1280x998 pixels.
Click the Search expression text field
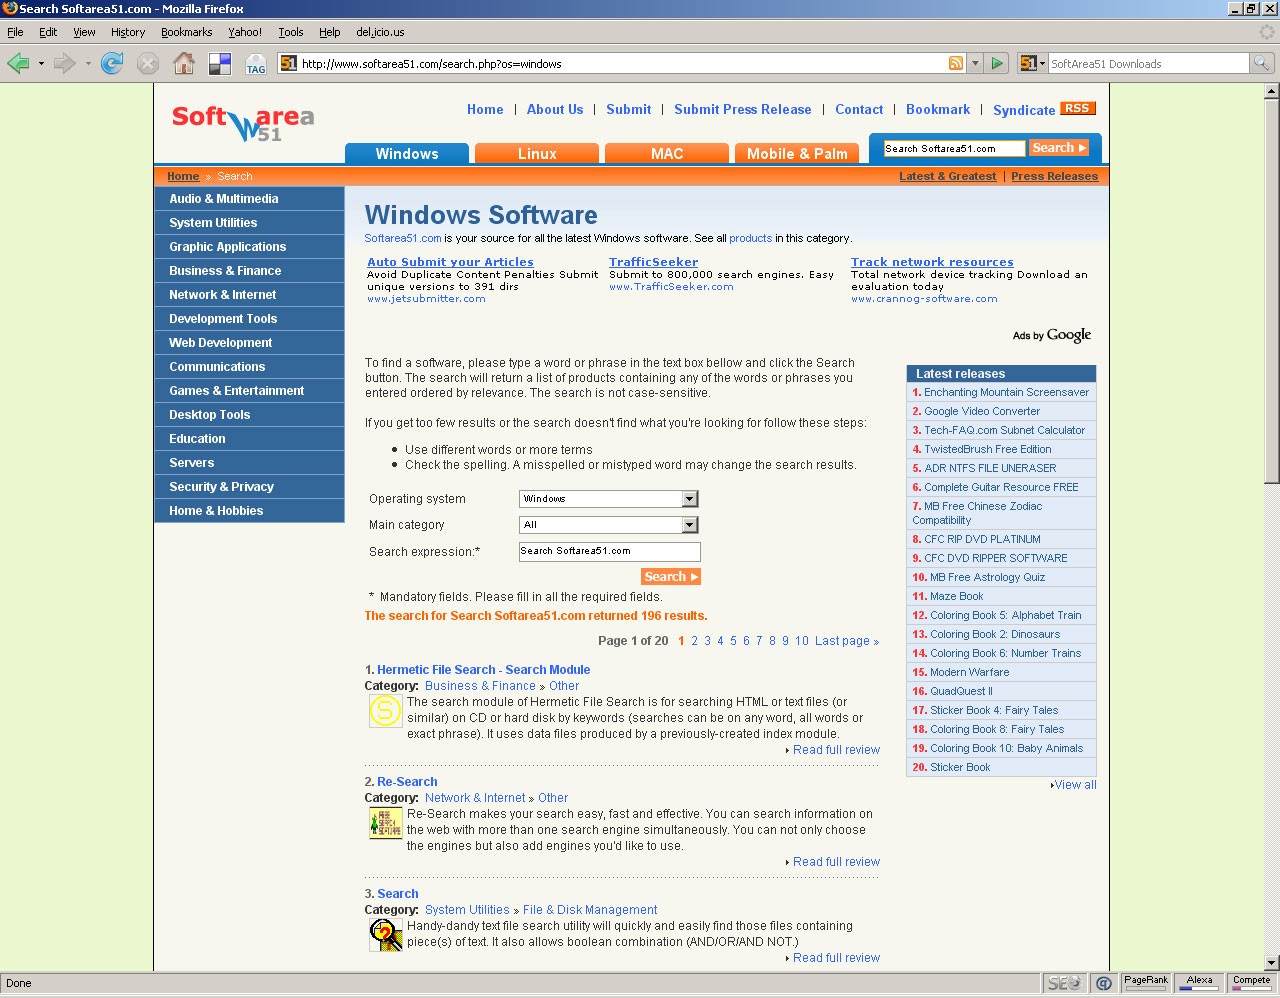609,551
